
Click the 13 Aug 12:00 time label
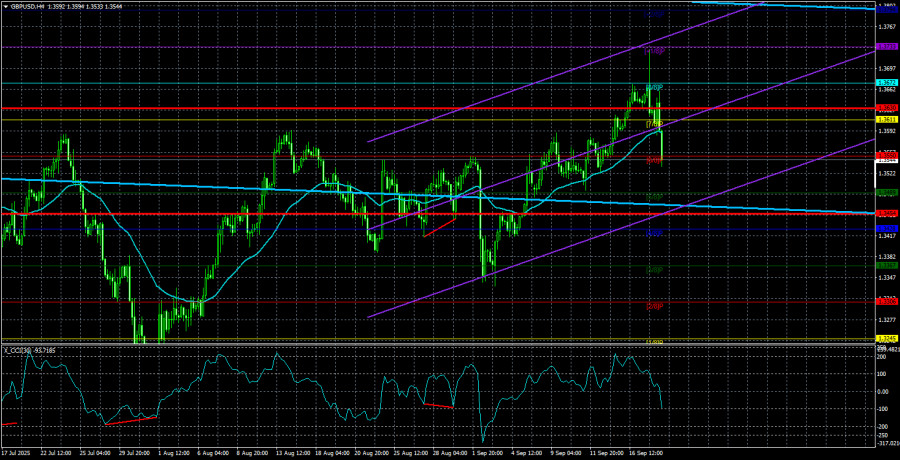click(295, 453)
